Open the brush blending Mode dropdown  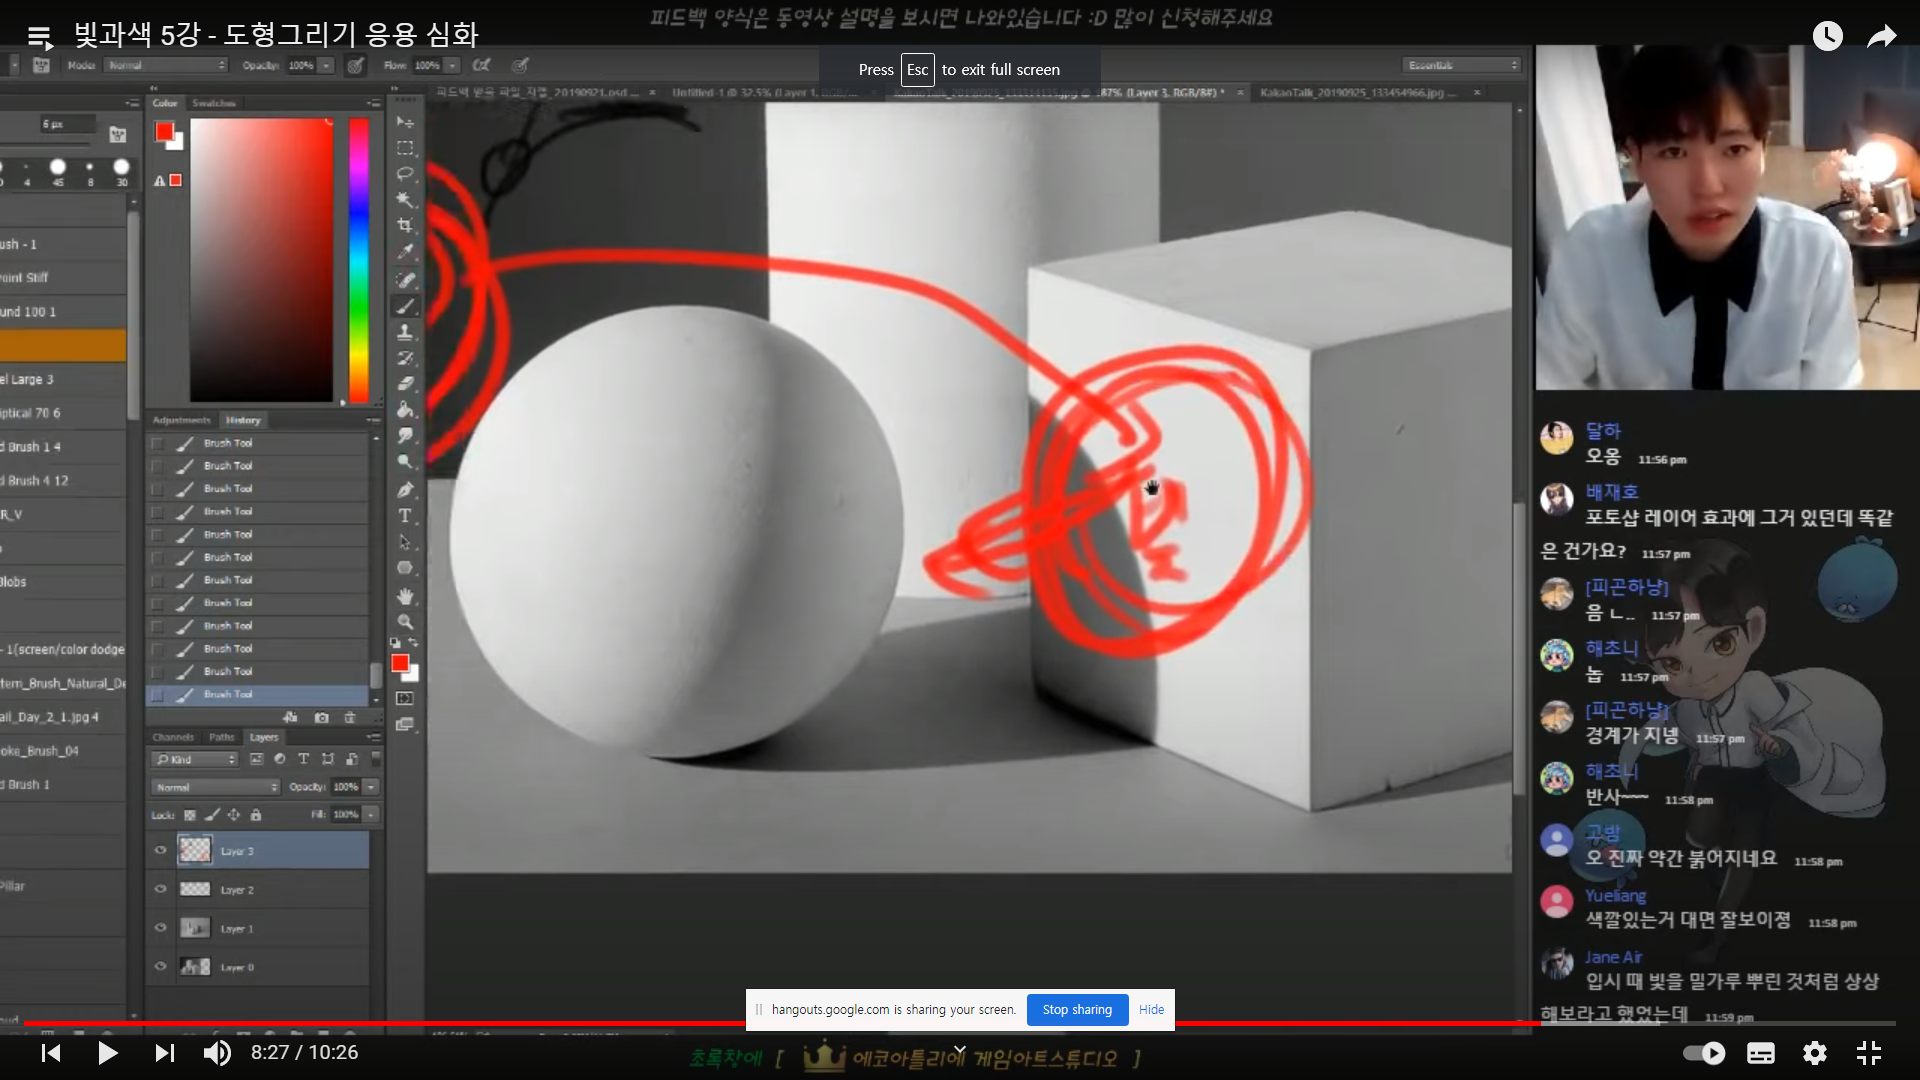point(167,65)
